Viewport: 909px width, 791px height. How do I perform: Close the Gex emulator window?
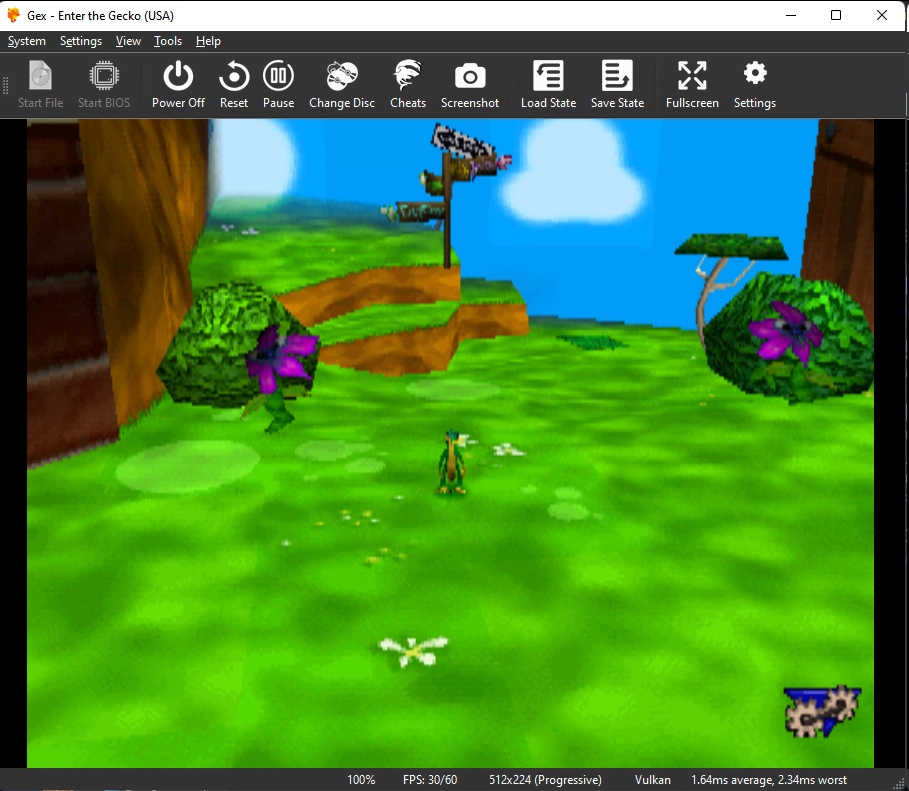[882, 15]
